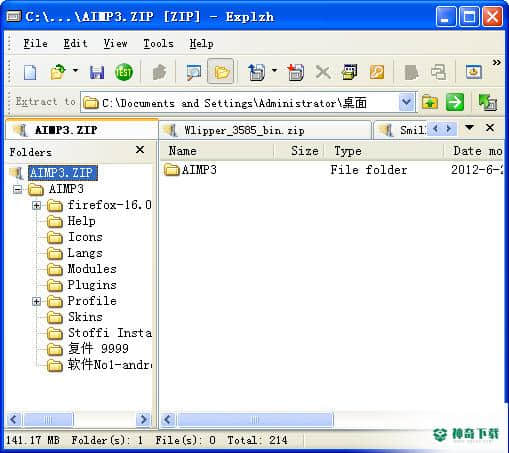Select the 软件No1-andr tree folder
The image size is (509, 453).
(109, 365)
